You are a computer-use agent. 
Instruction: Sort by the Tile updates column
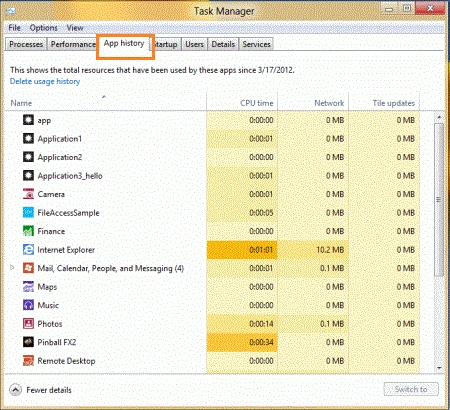tap(384, 103)
